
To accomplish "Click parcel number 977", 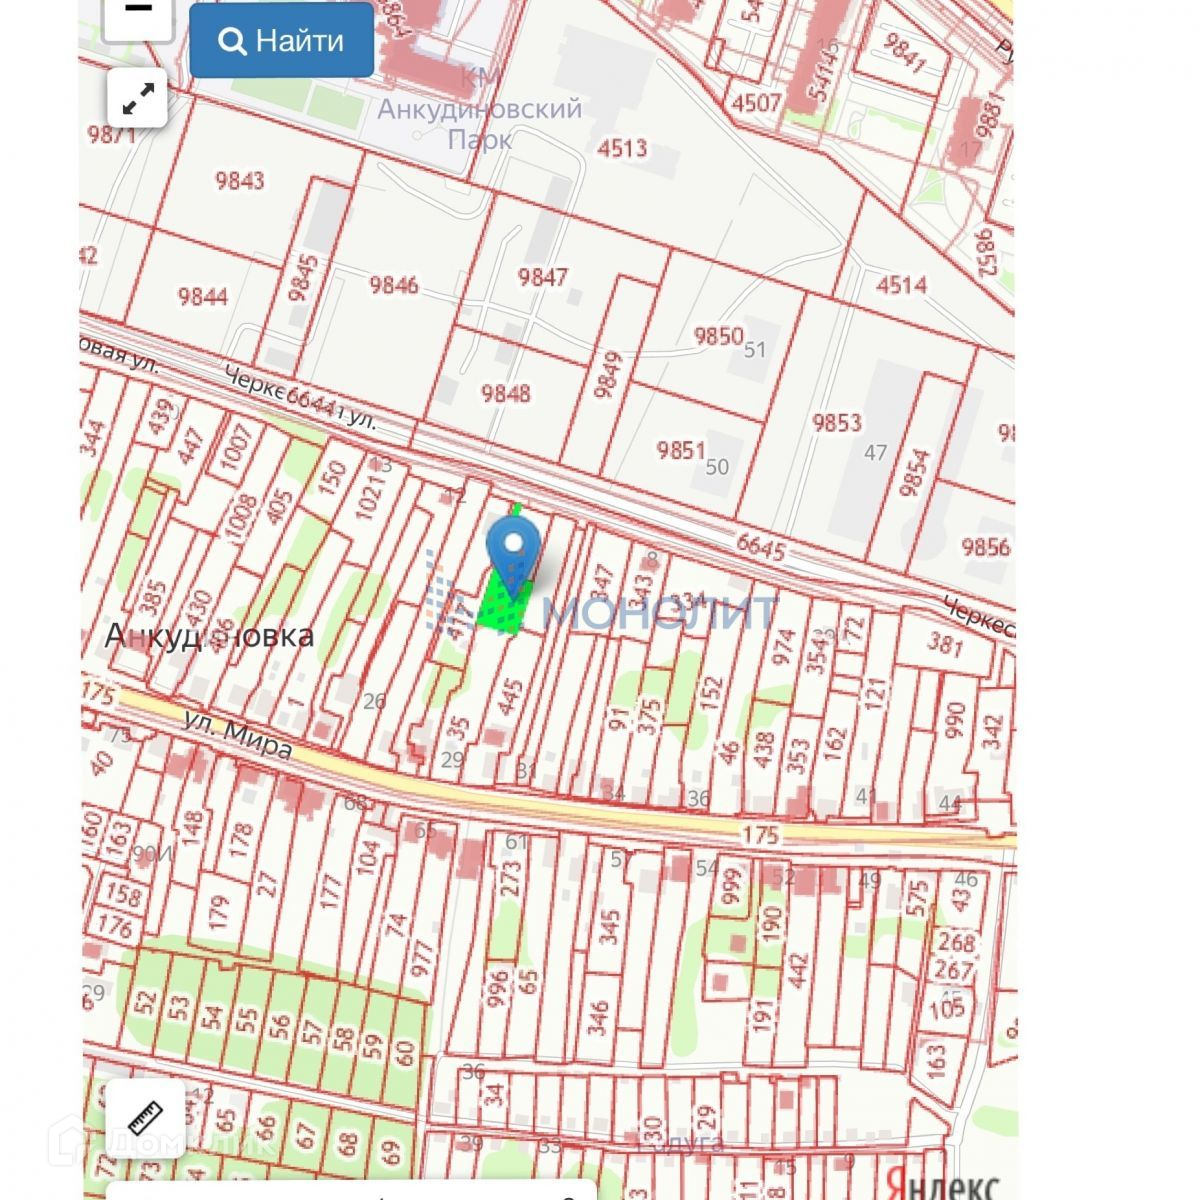I will (422, 957).
